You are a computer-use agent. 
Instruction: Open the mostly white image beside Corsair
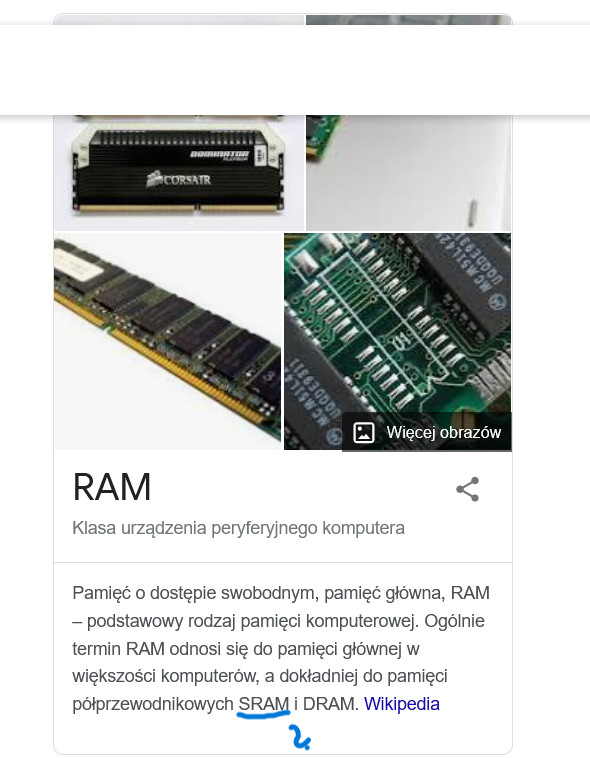click(409, 173)
